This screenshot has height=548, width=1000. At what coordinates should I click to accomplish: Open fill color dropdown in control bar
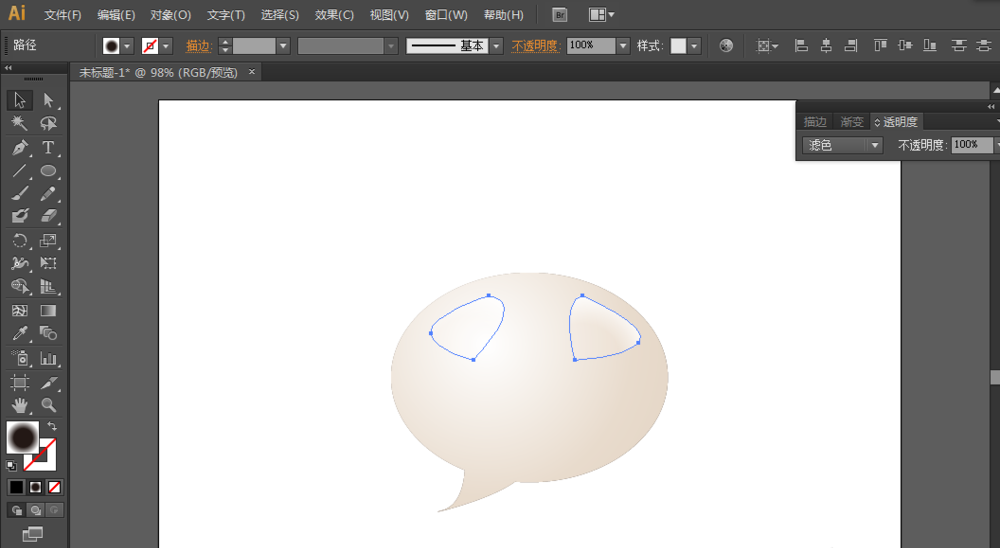tap(127, 46)
